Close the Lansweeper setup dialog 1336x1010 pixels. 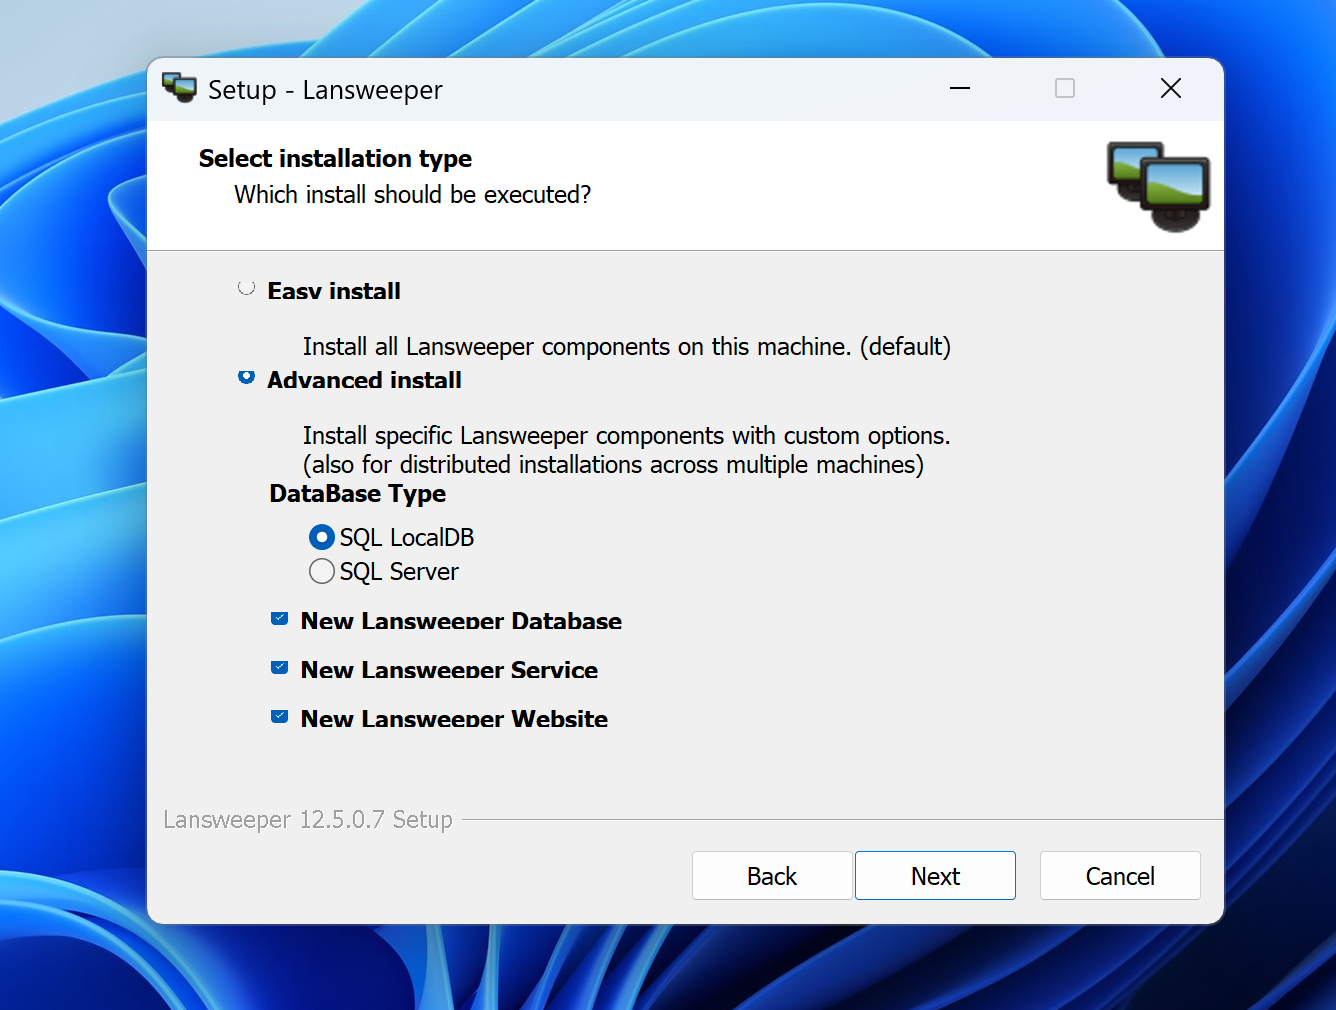pos(1170,89)
